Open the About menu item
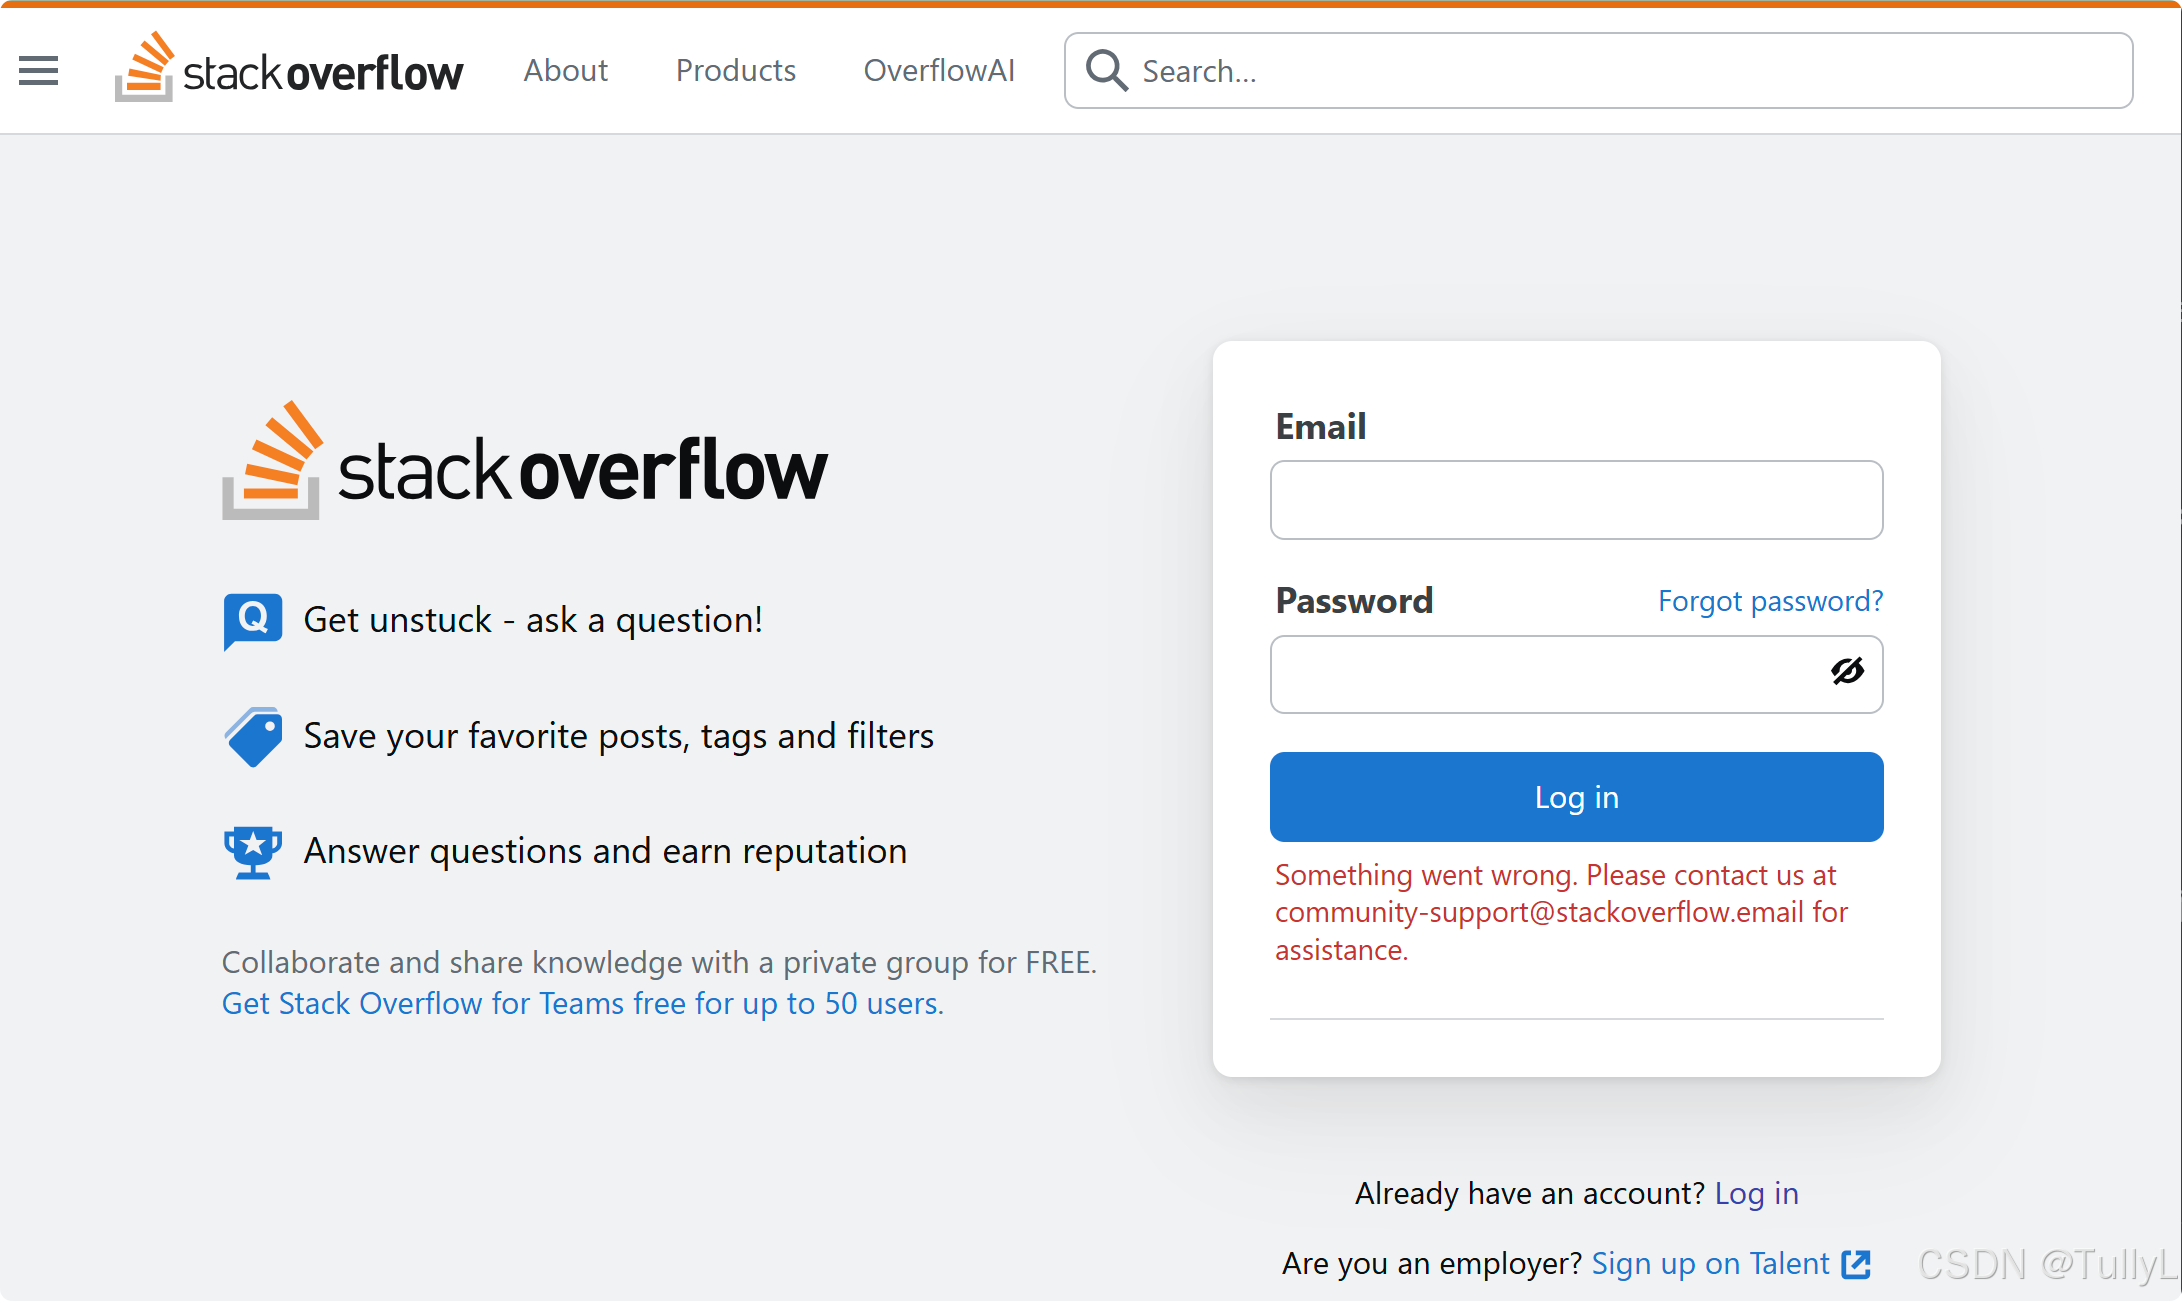The height and width of the screenshot is (1301, 2182). (566, 71)
